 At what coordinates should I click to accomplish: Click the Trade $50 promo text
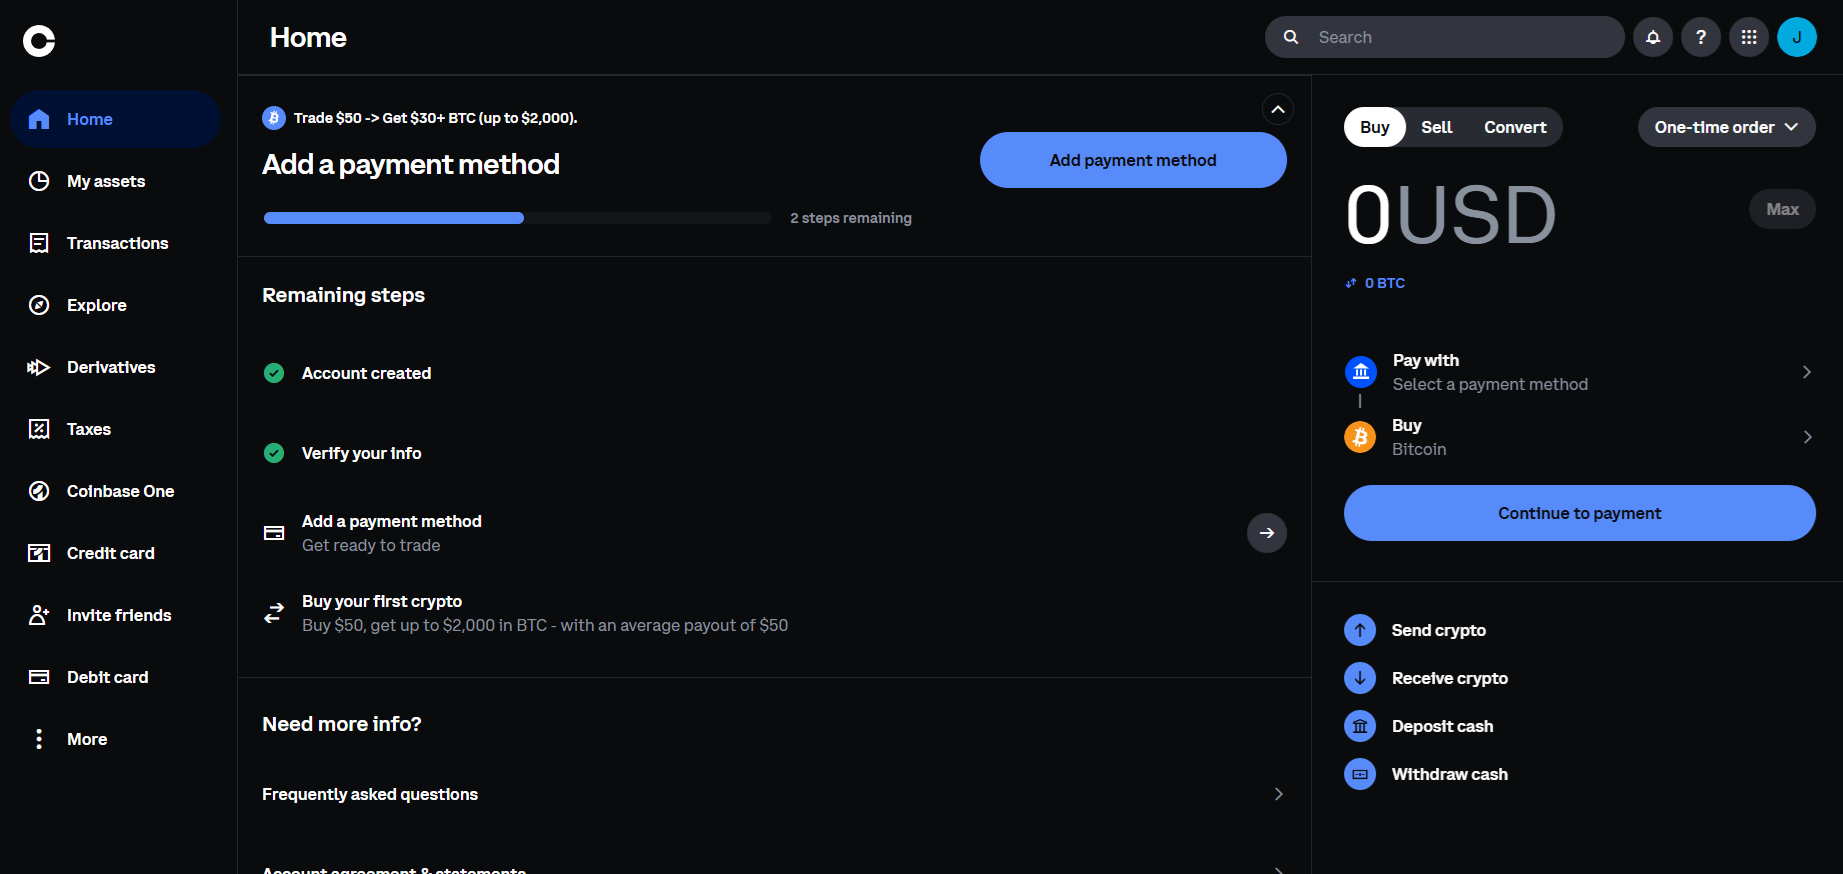coord(436,118)
